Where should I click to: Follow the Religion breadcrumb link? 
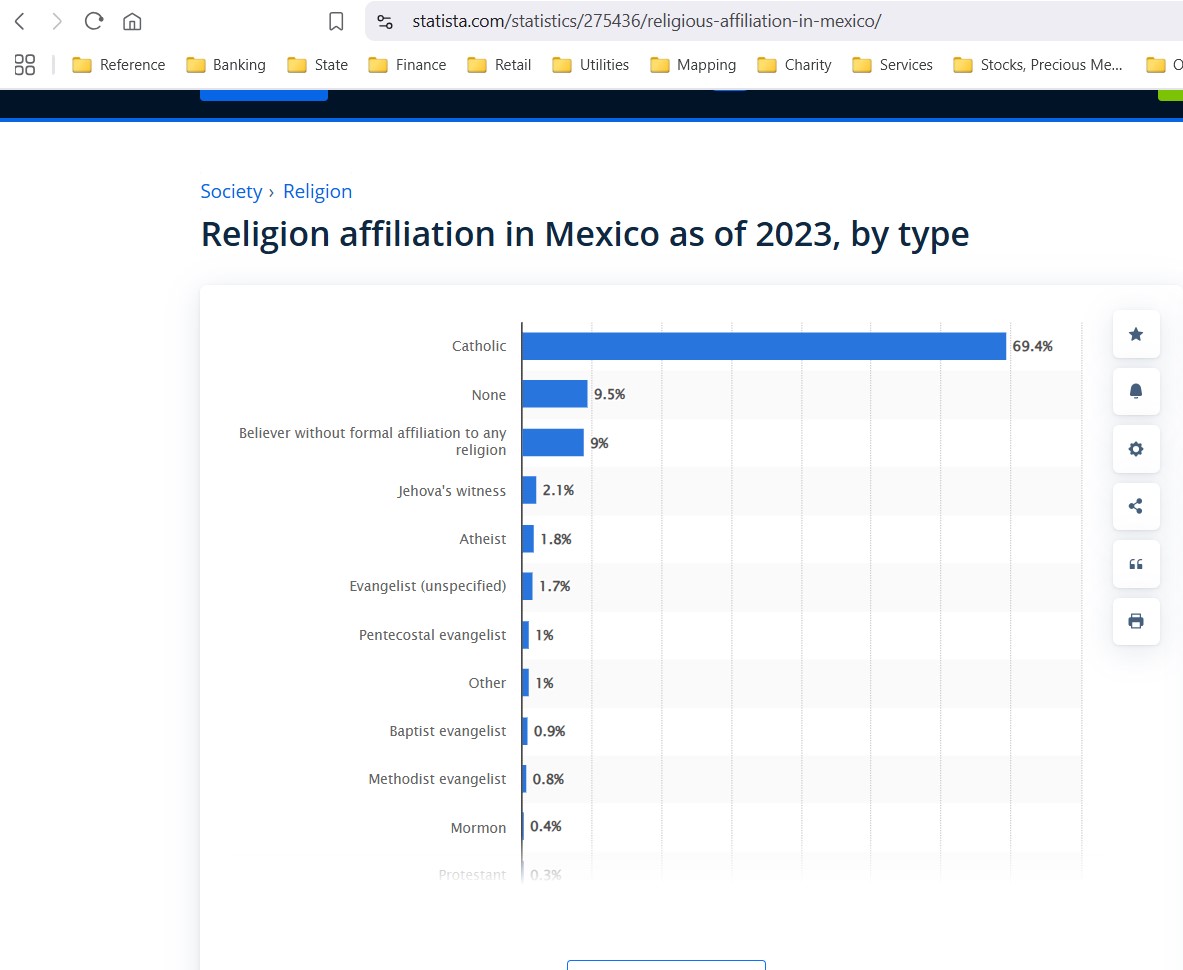(x=318, y=192)
